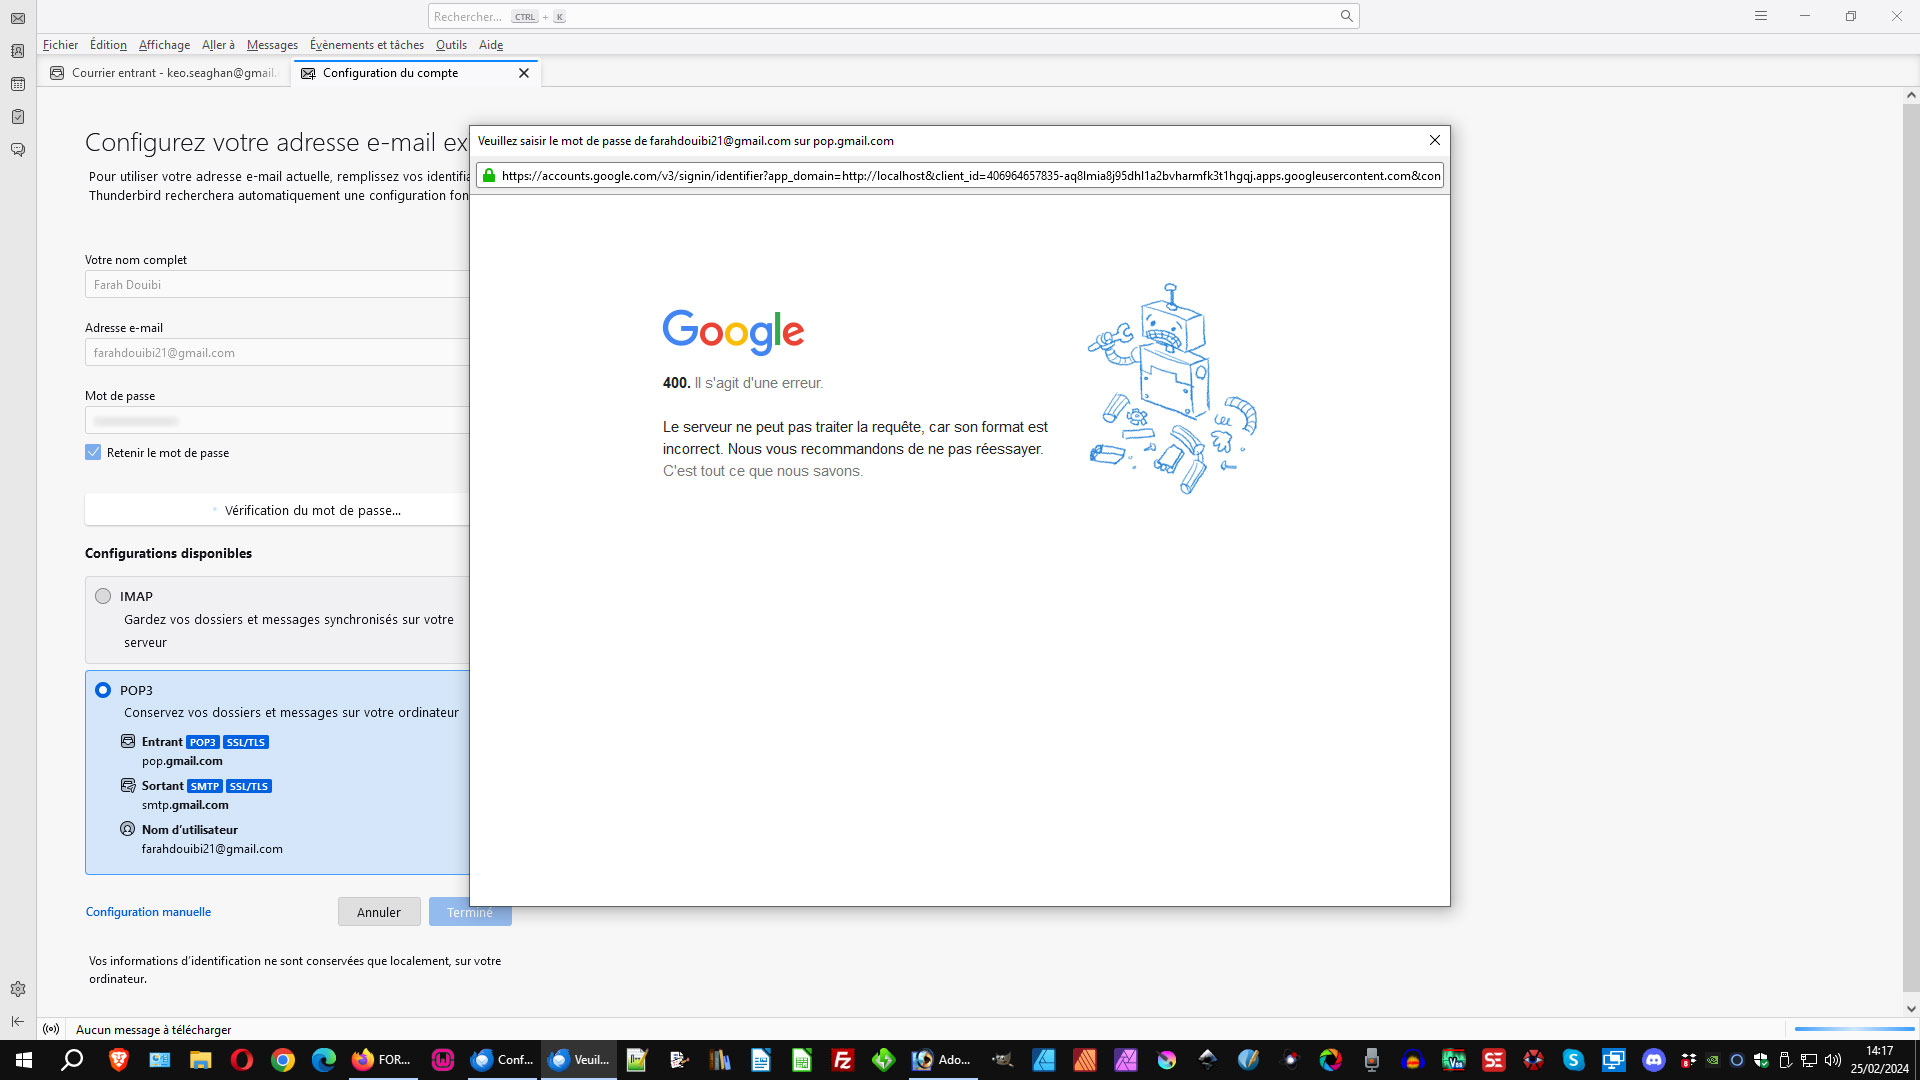This screenshot has width=1920, height=1080.
Task: Select the POP3 radio button
Action: click(x=103, y=690)
